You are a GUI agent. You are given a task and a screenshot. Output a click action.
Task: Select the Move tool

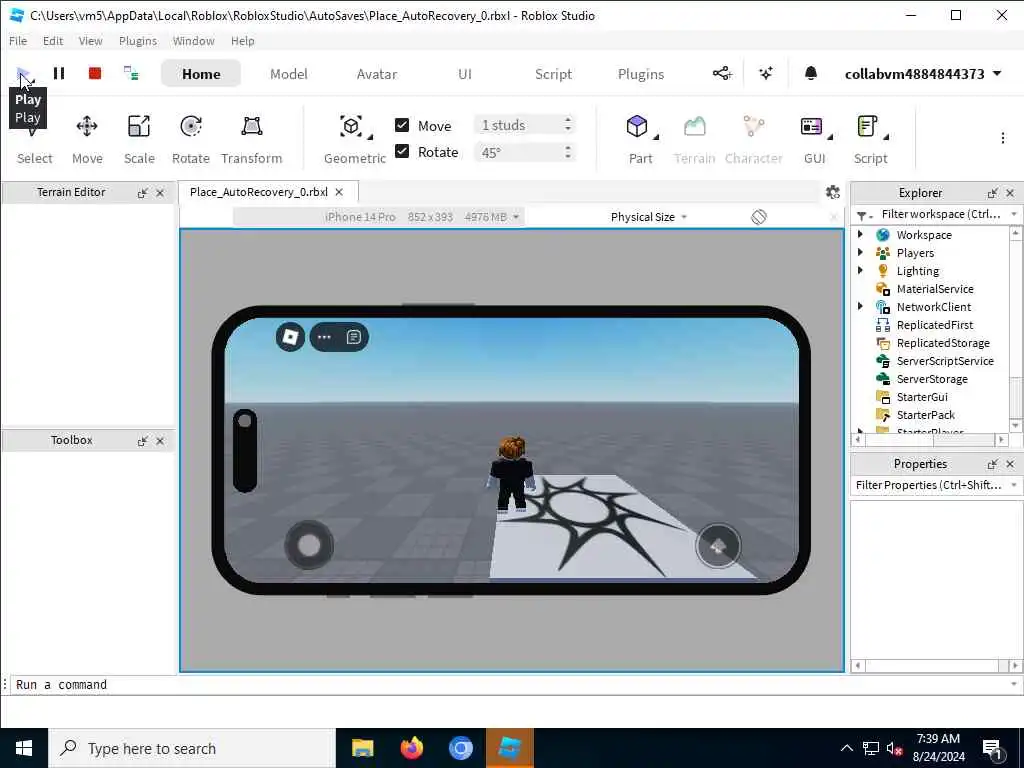pyautogui.click(x=87, y=139)
